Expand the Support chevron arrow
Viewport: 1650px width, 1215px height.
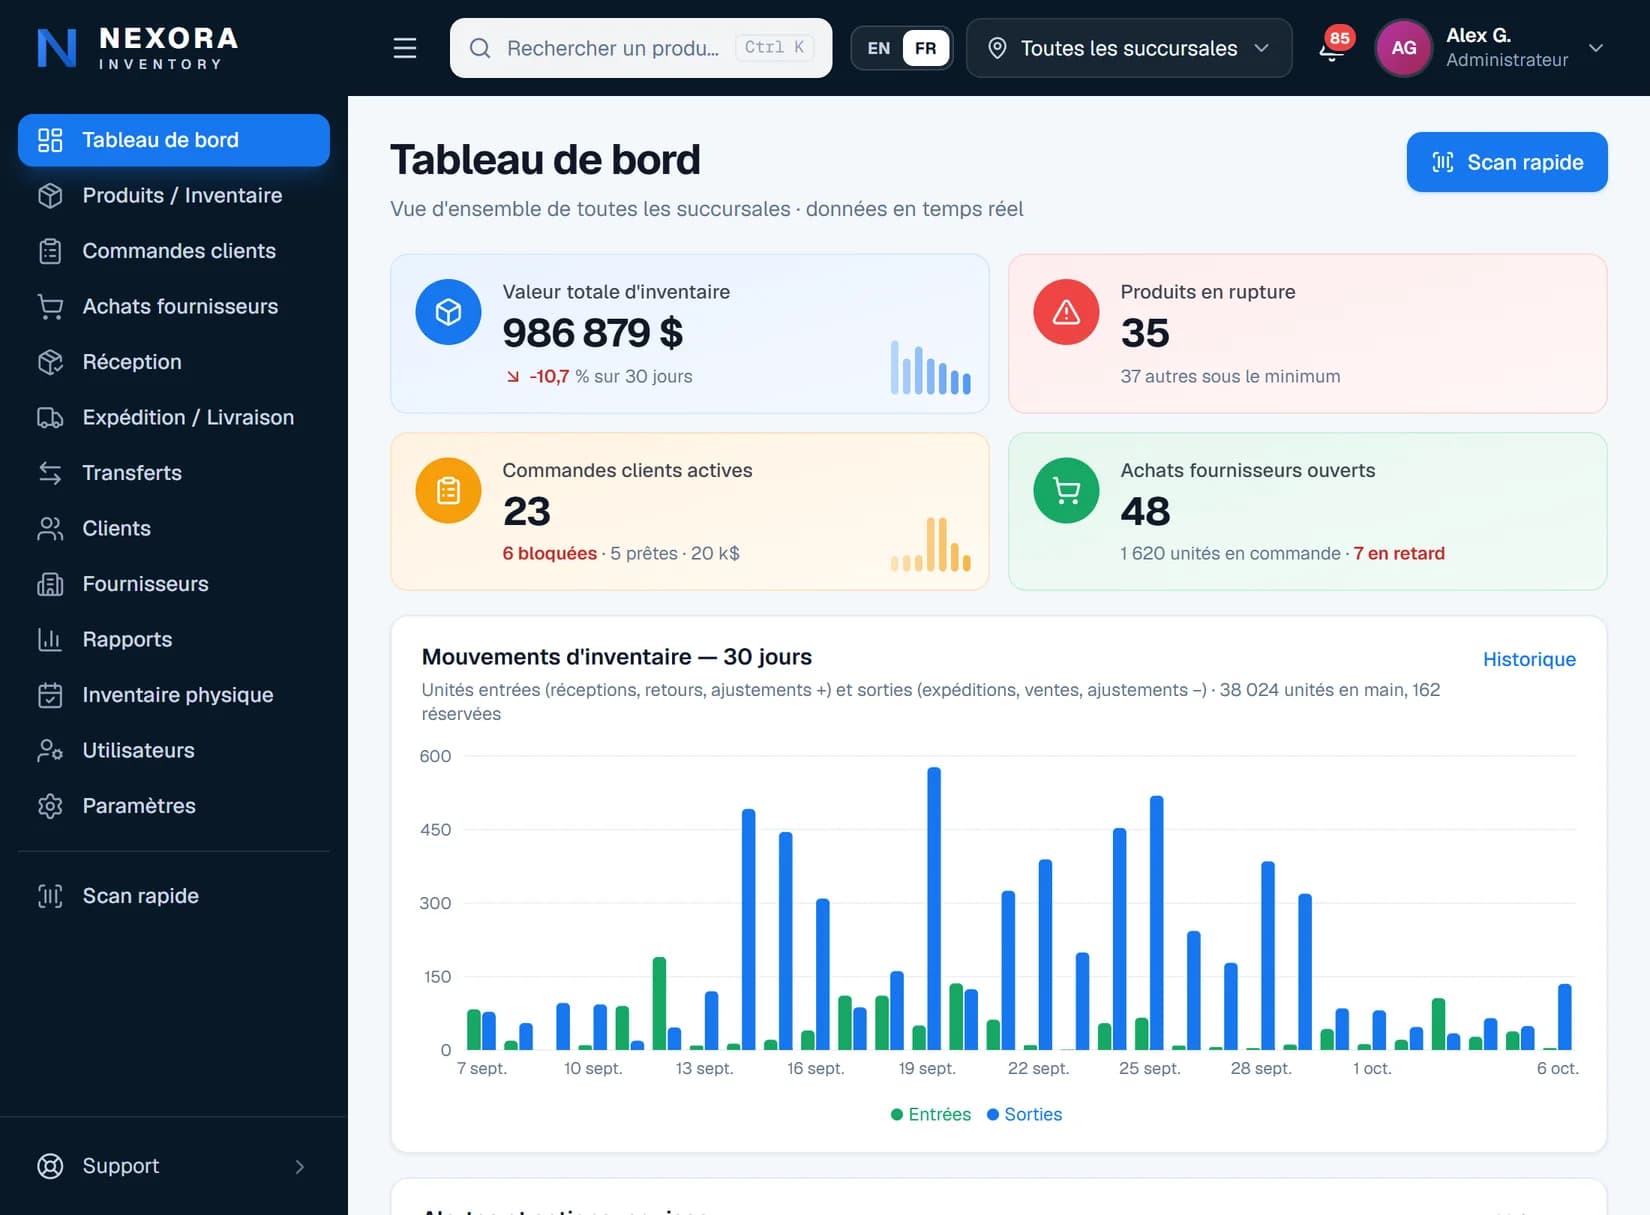pyautogui.click(x=300, y=1166)
